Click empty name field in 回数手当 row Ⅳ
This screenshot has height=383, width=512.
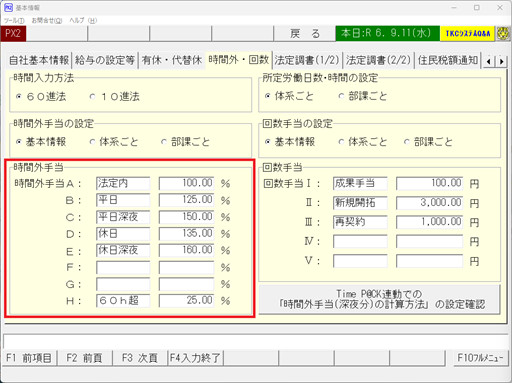[x=360, y=241]
